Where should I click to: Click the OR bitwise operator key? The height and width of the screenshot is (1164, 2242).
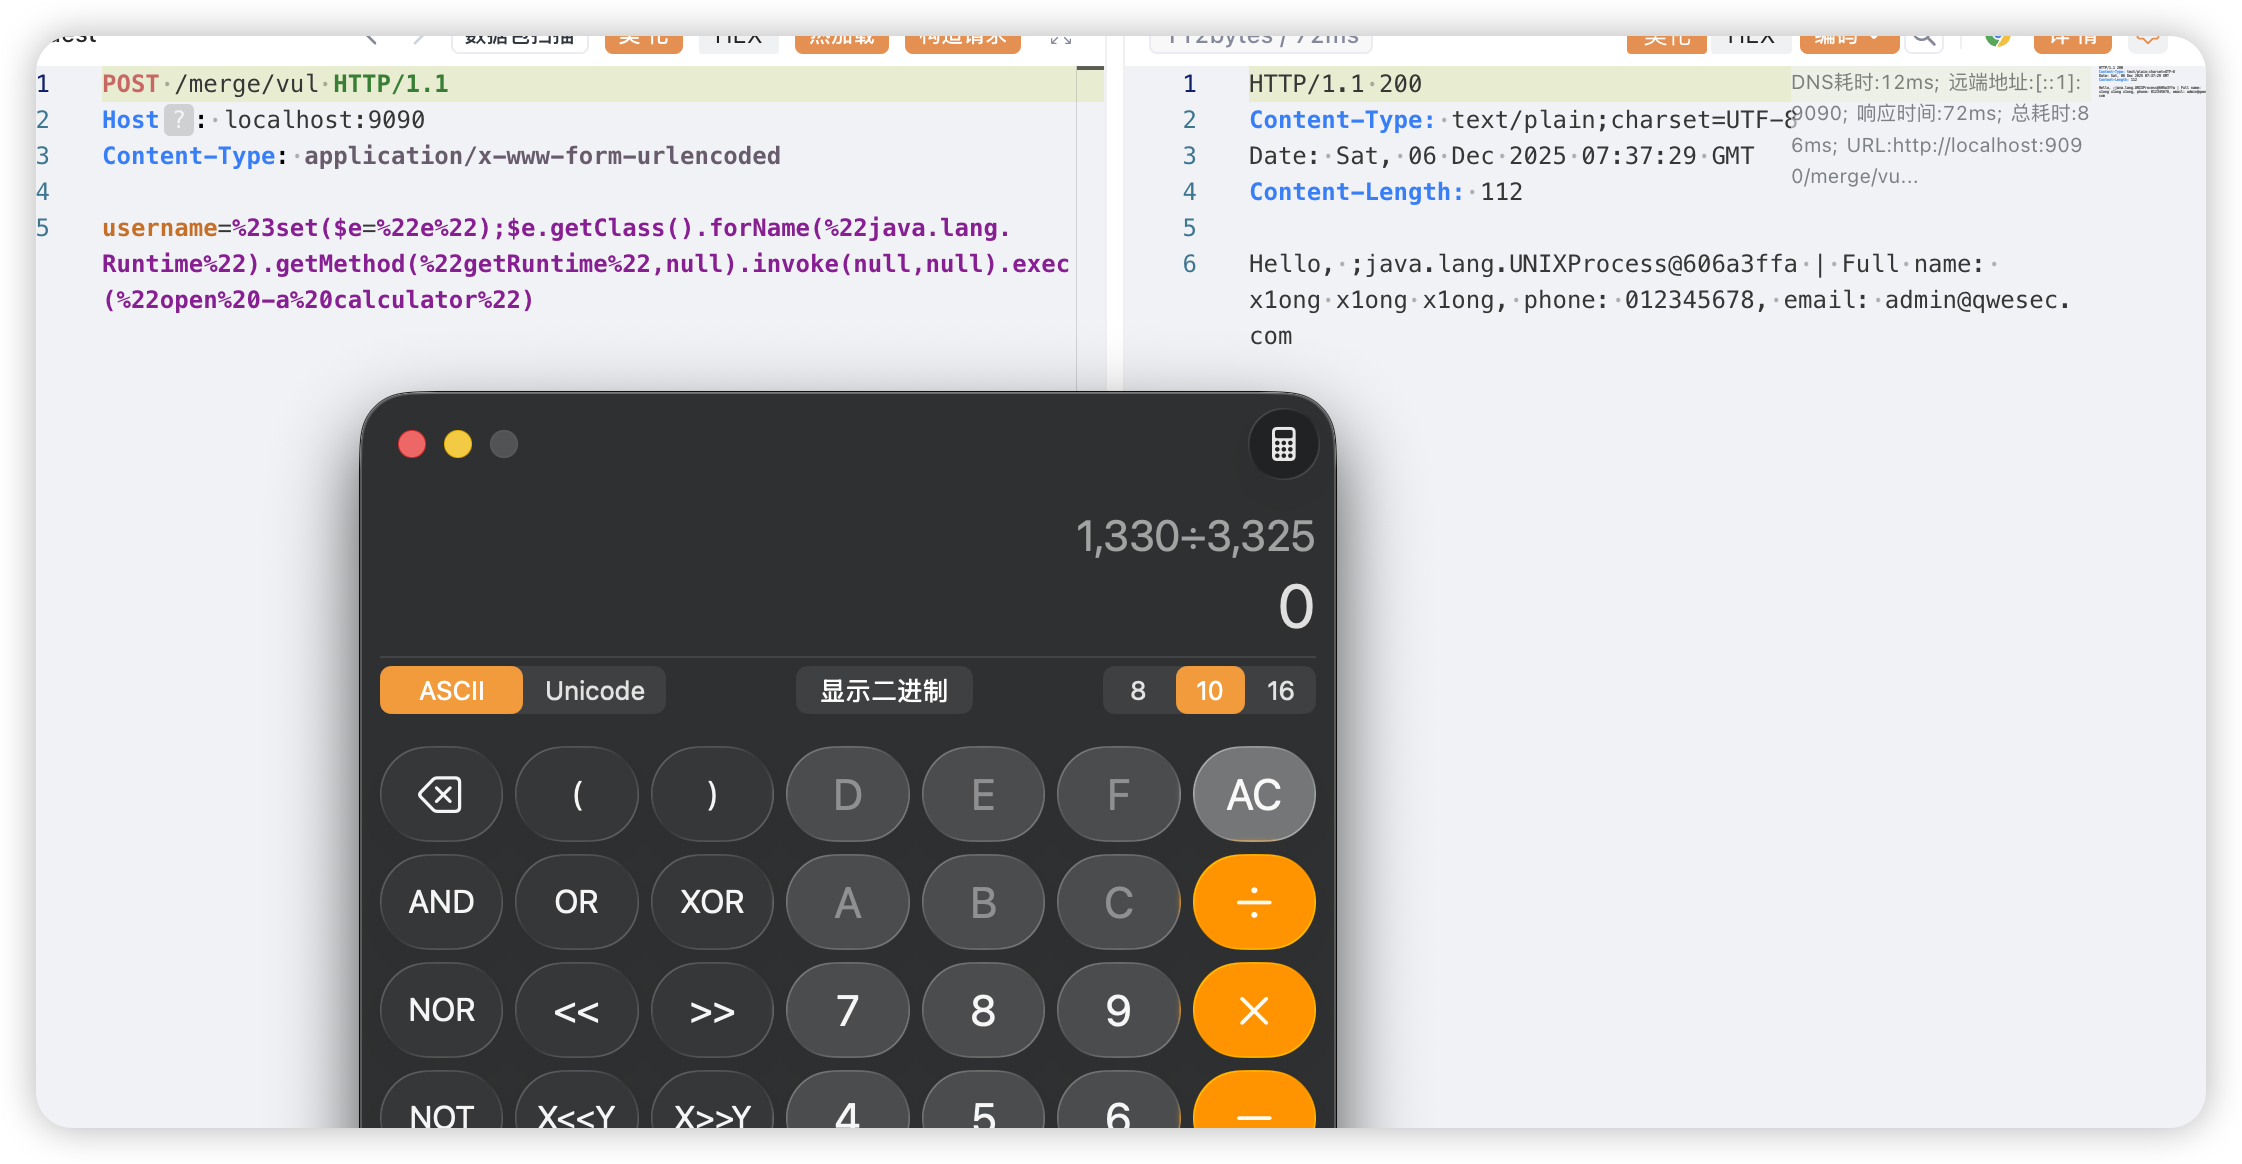(x=577, y=902)
